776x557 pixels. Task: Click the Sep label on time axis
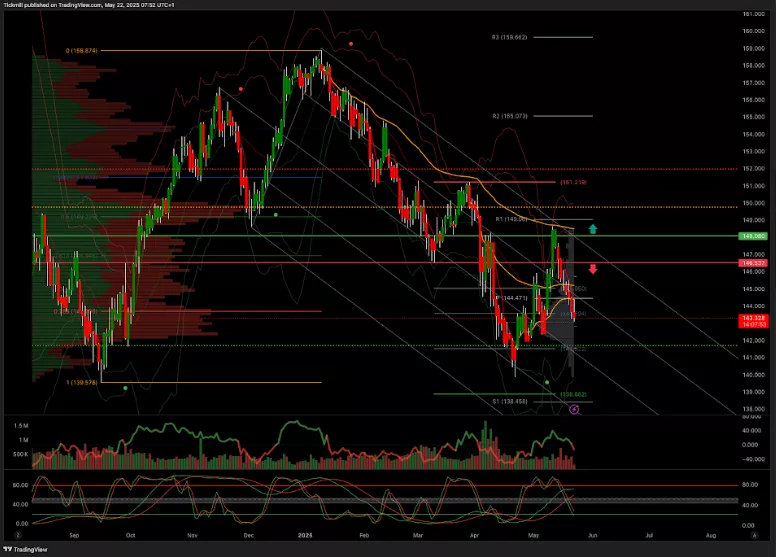click(x=77, y=535)
